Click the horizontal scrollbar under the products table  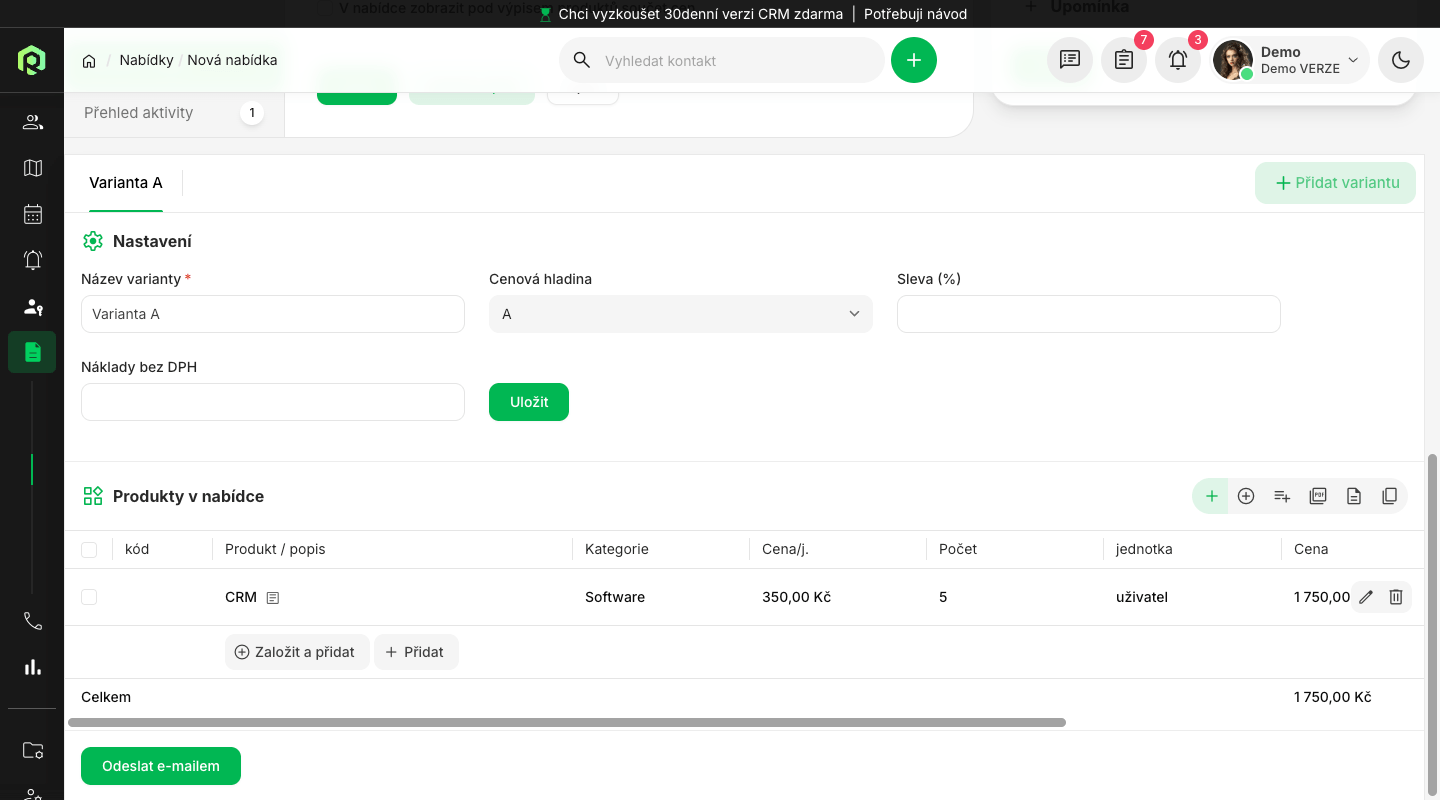click(x=567, y=722)
